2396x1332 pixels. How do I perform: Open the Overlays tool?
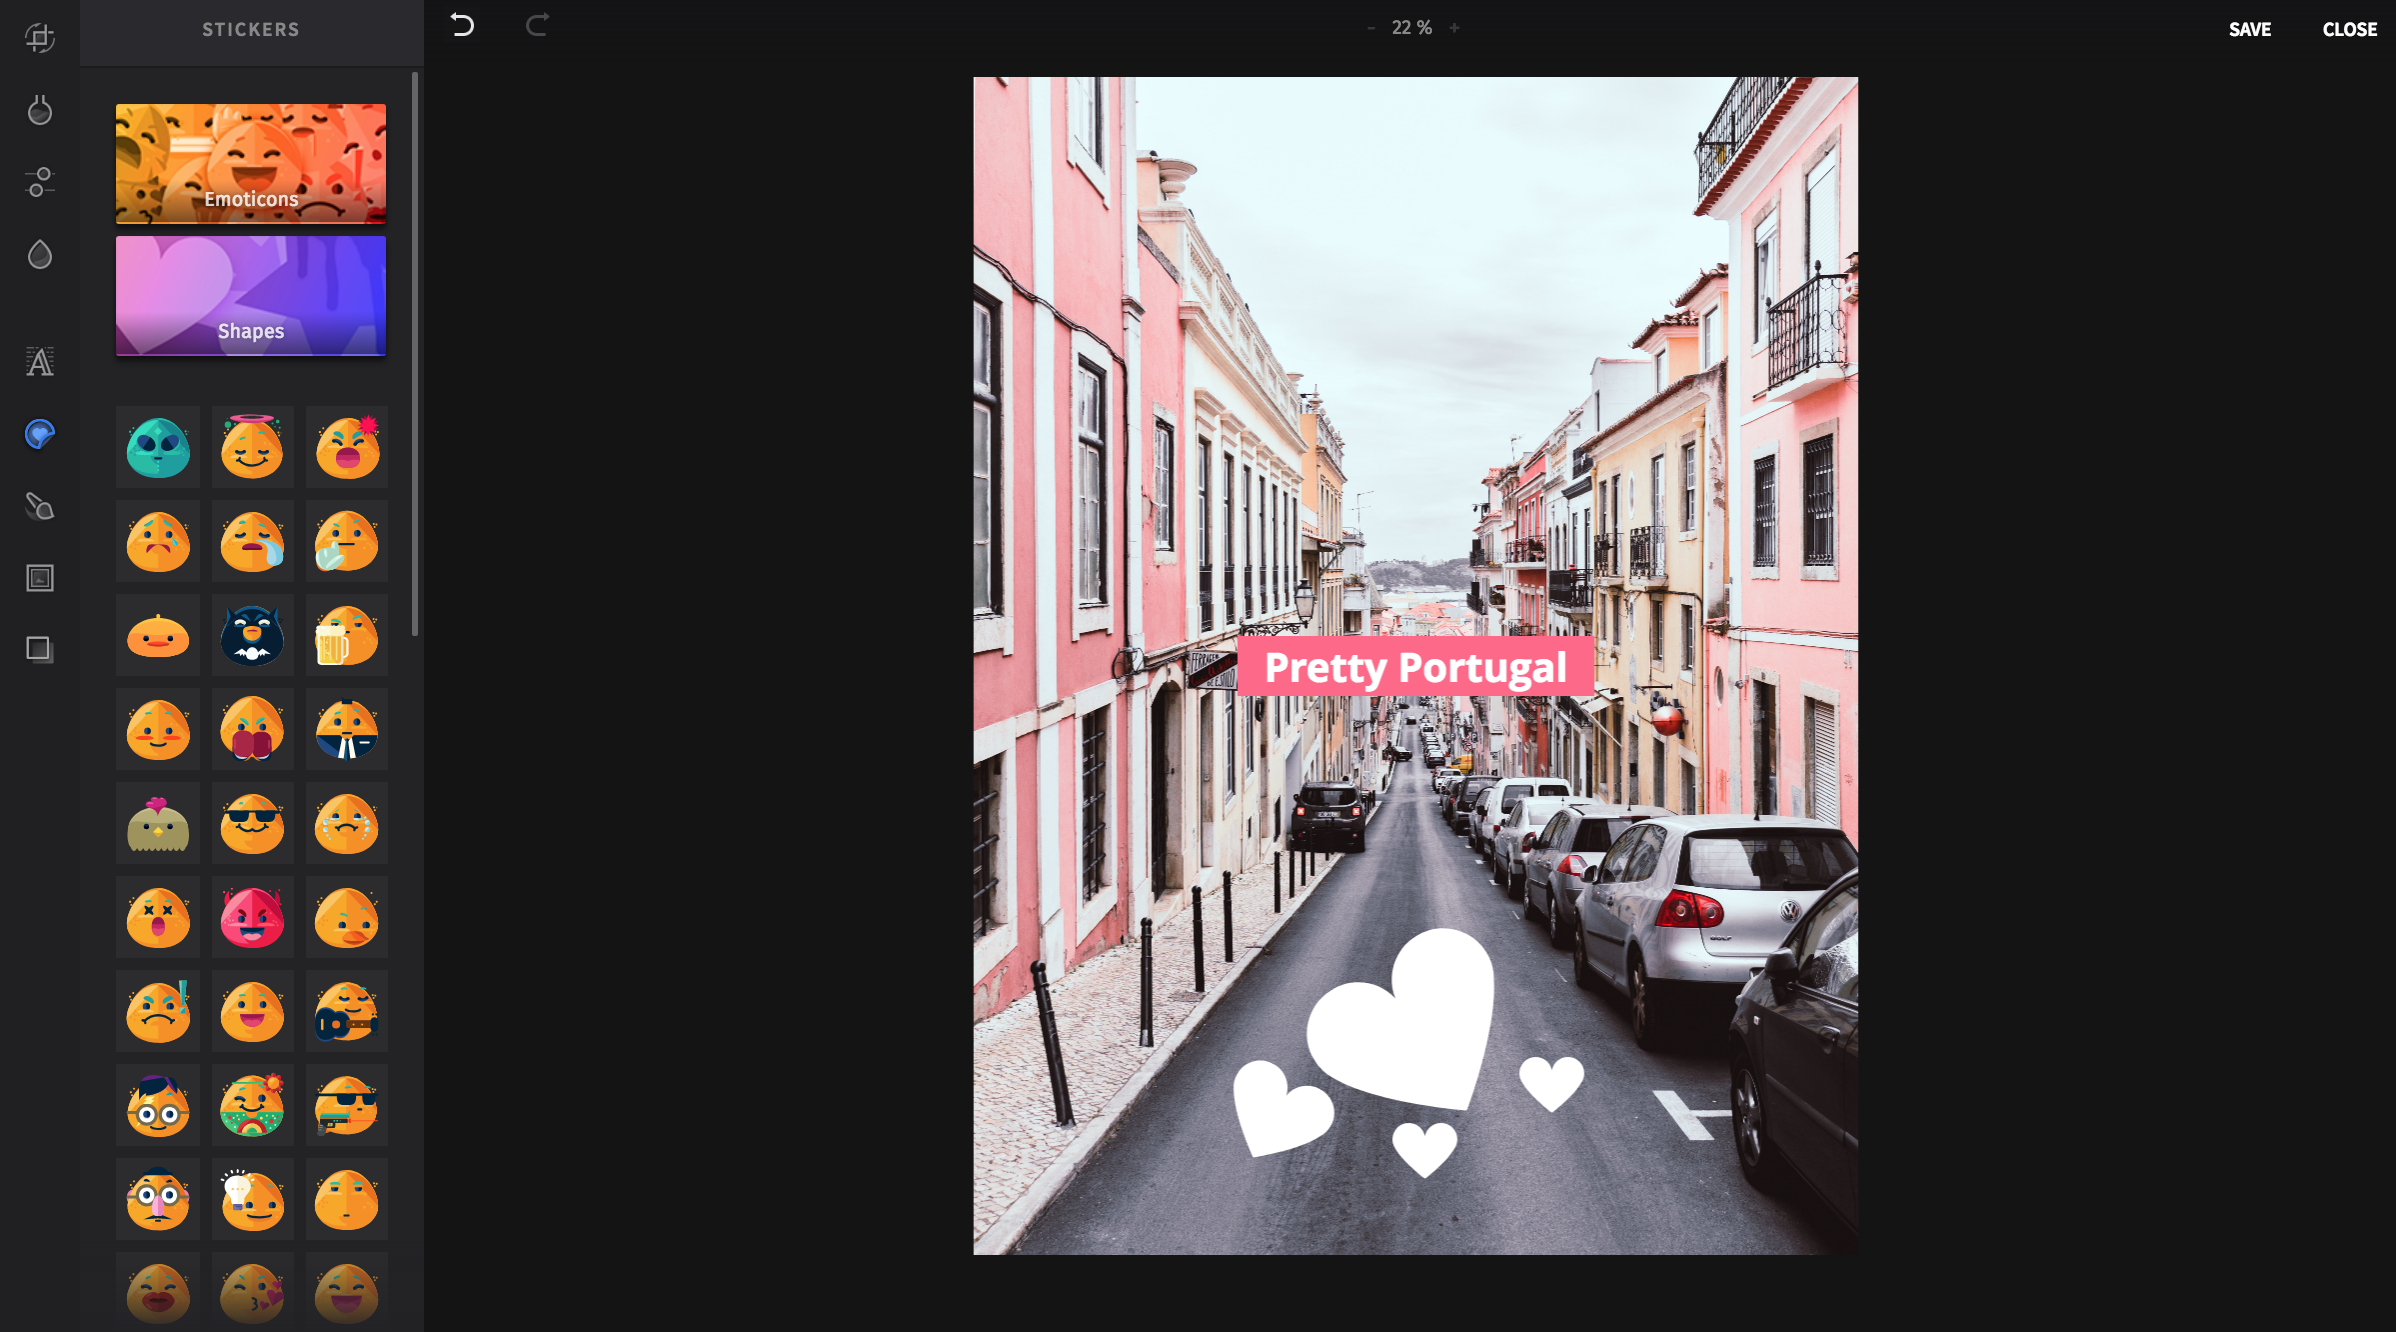click(40, 650)
